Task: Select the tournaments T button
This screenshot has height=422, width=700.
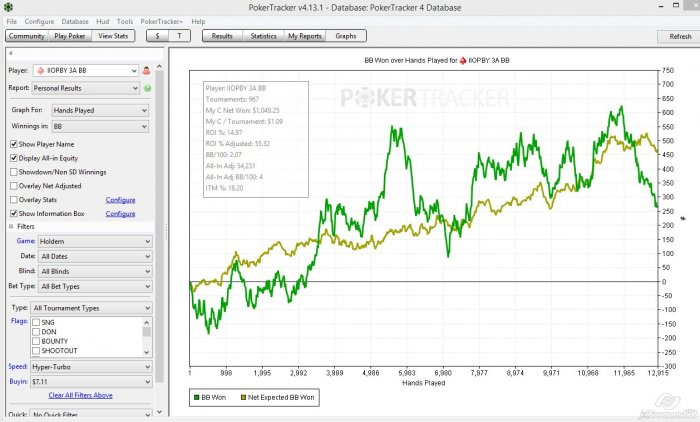Action: point(179,36)
